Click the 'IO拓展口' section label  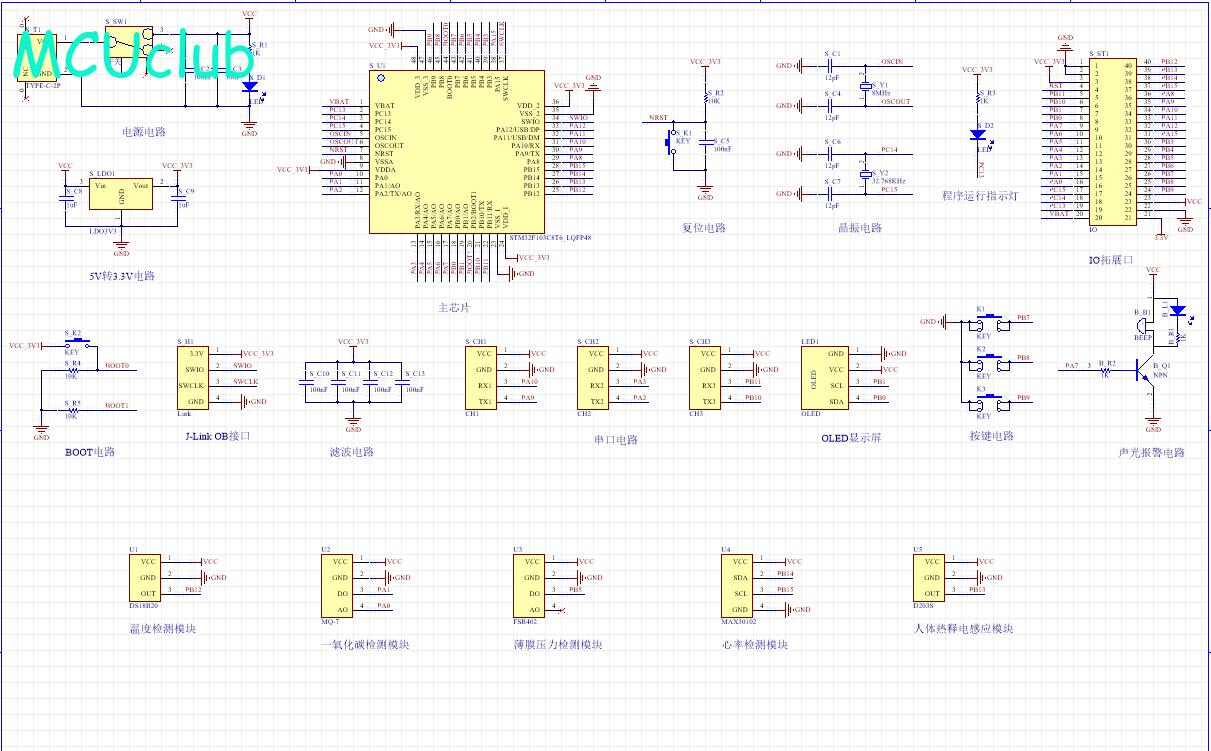[x=1112, y=260]
